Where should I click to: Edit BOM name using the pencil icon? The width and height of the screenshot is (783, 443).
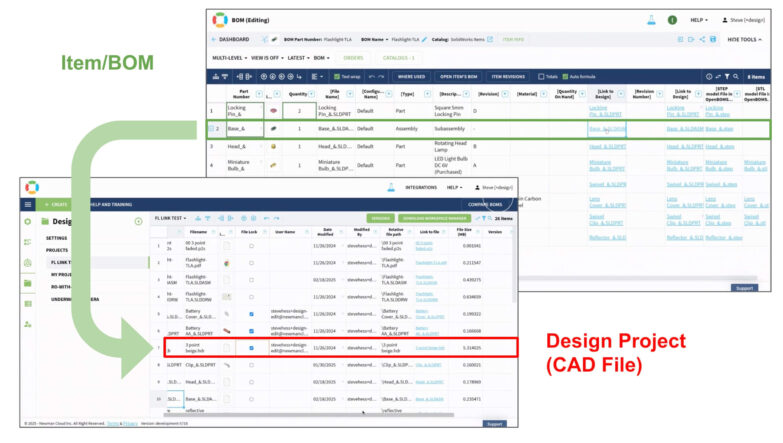coord(424,39)
